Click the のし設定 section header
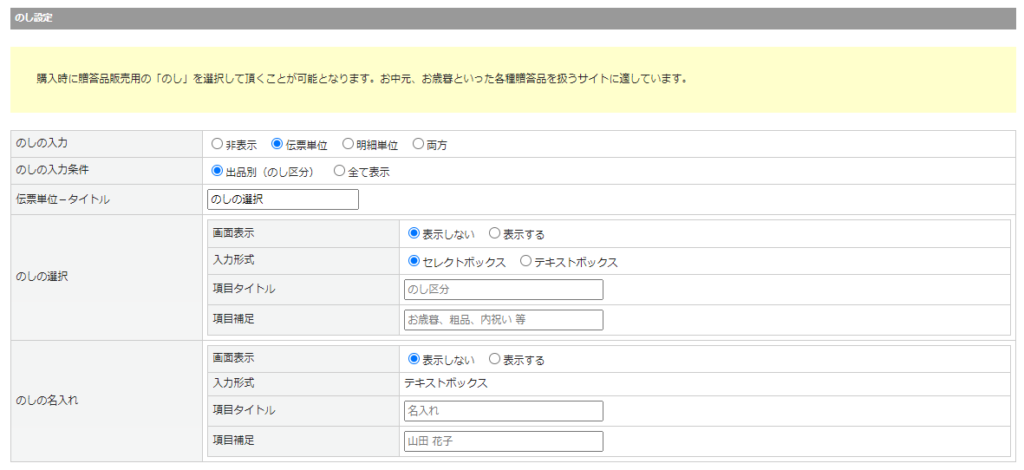Image resolution: width=1024 pixels, height=470 pixels. 35,18
